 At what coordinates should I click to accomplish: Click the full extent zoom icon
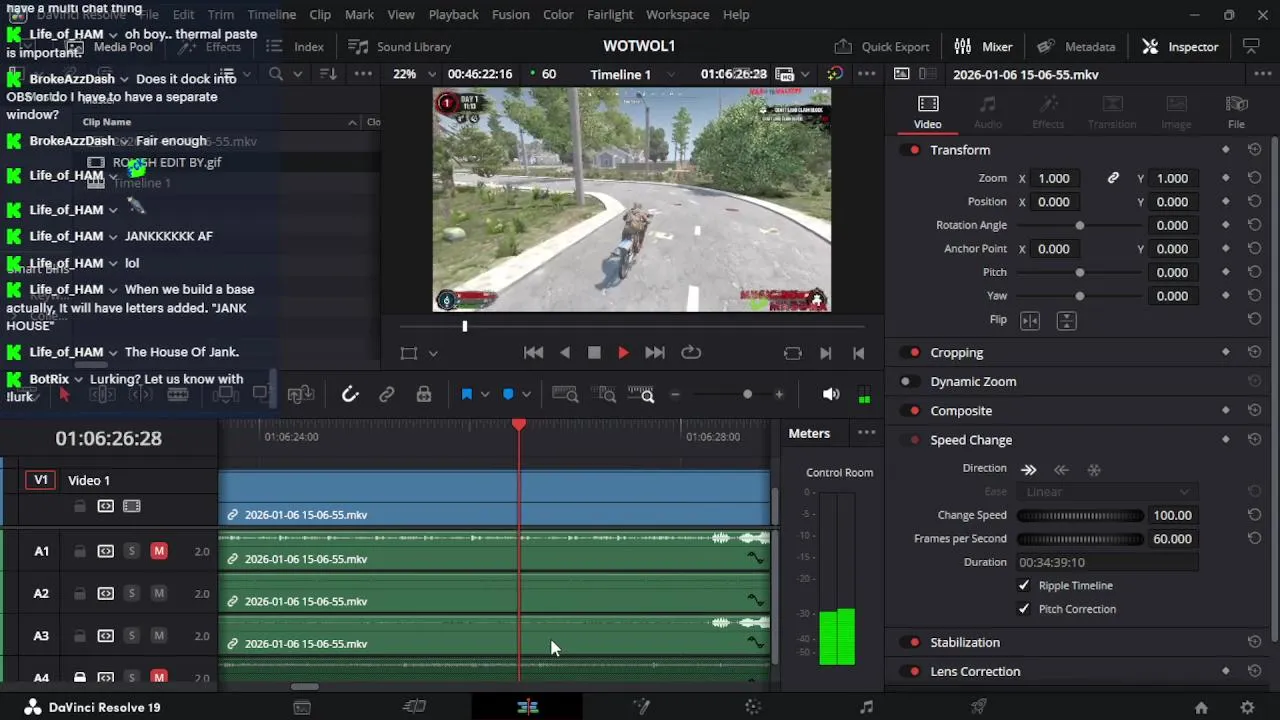[565, 395]
